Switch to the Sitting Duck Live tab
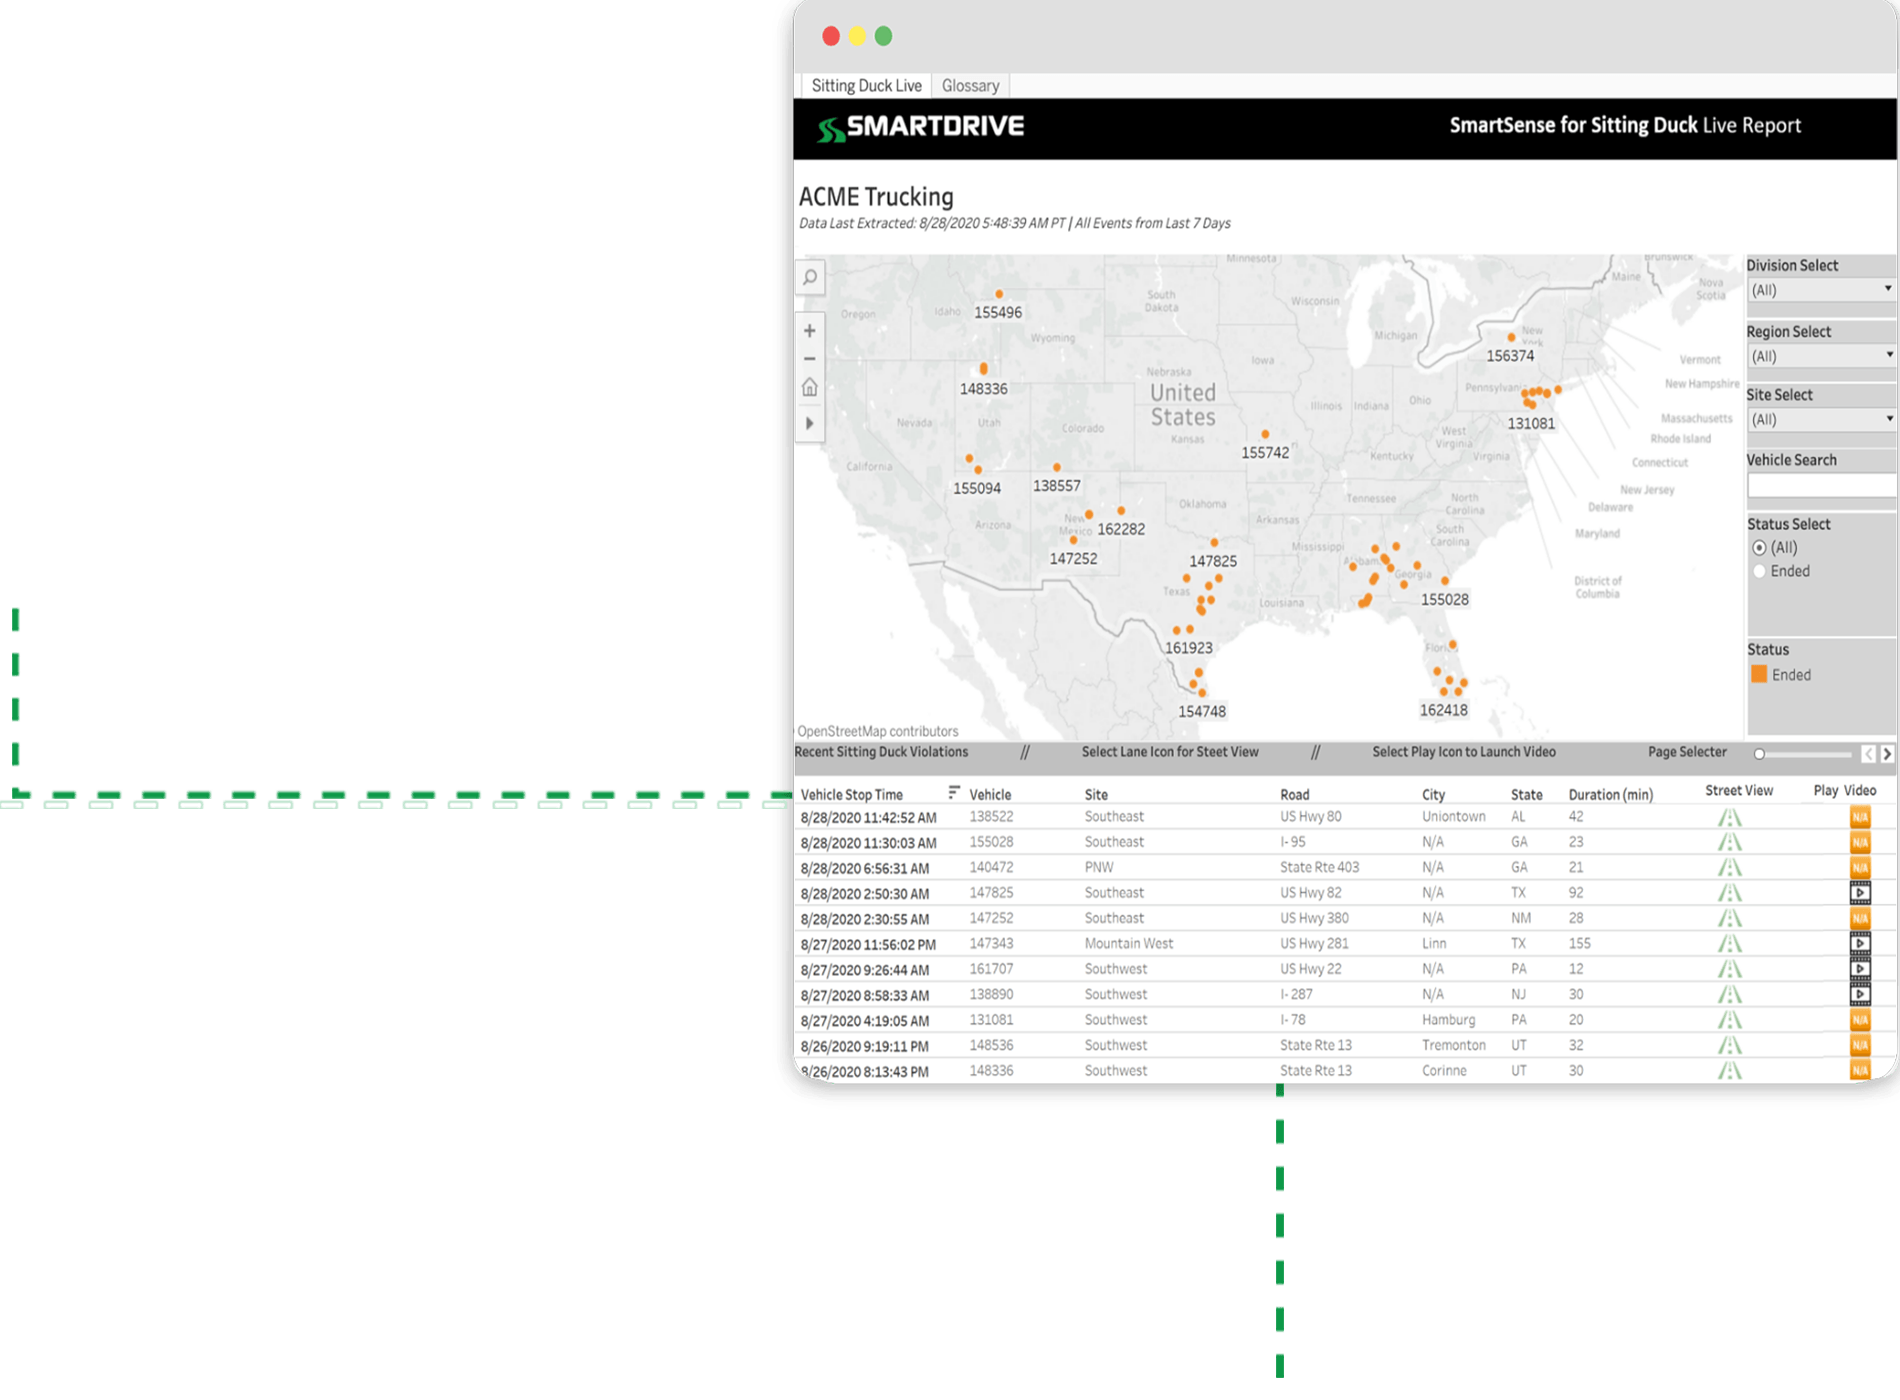 866,86
